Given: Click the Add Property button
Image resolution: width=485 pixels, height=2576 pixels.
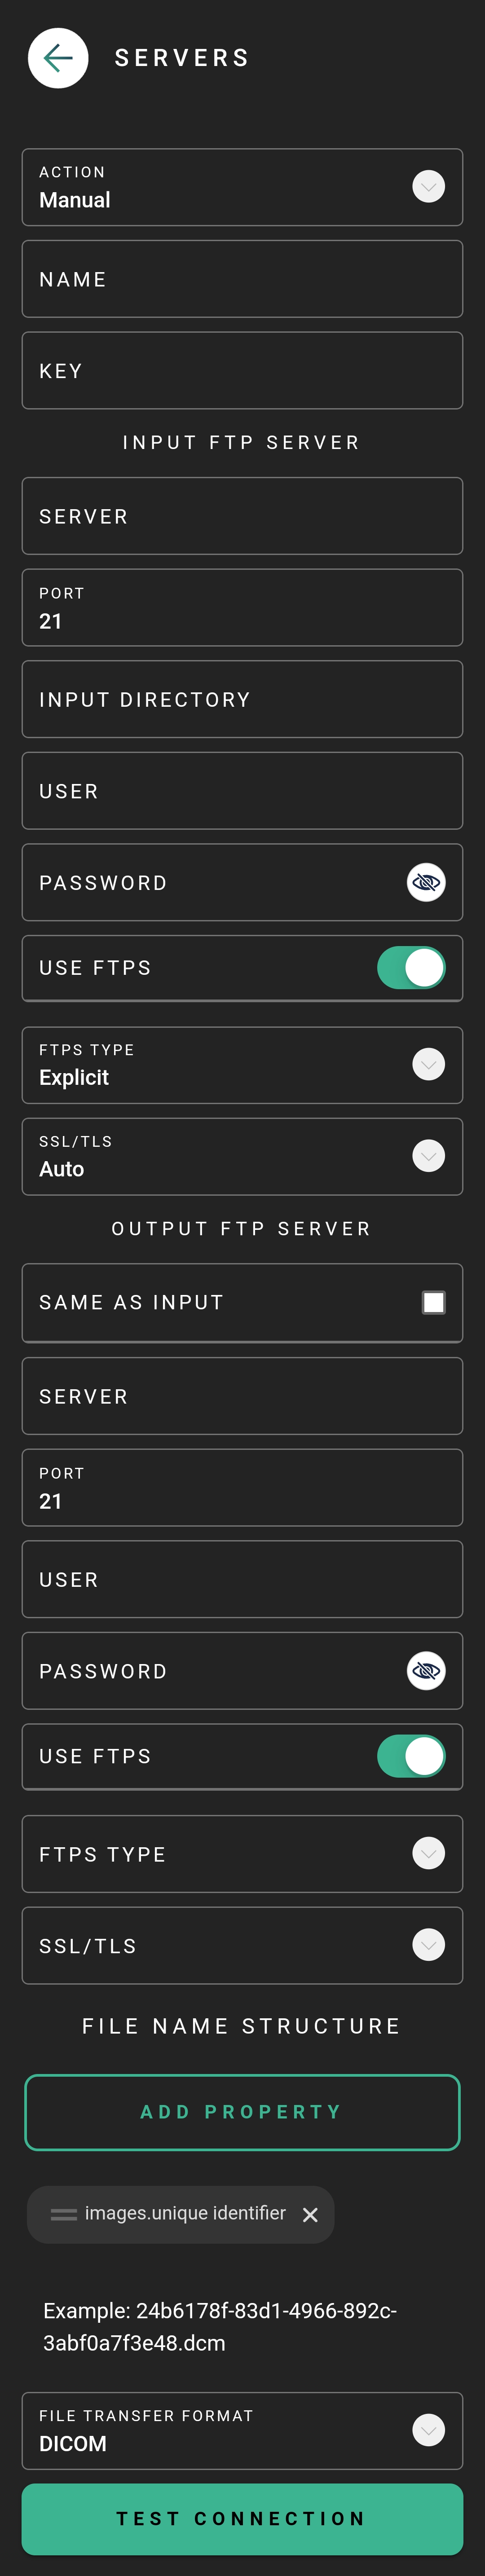Looking at the screenshot, I should (x=242, y=2112).
